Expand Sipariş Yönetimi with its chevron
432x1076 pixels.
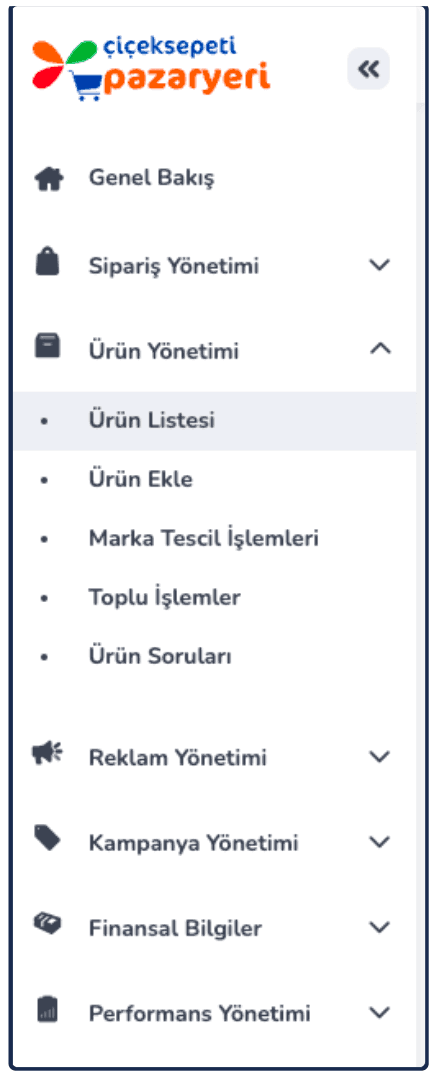click(379, 265)
